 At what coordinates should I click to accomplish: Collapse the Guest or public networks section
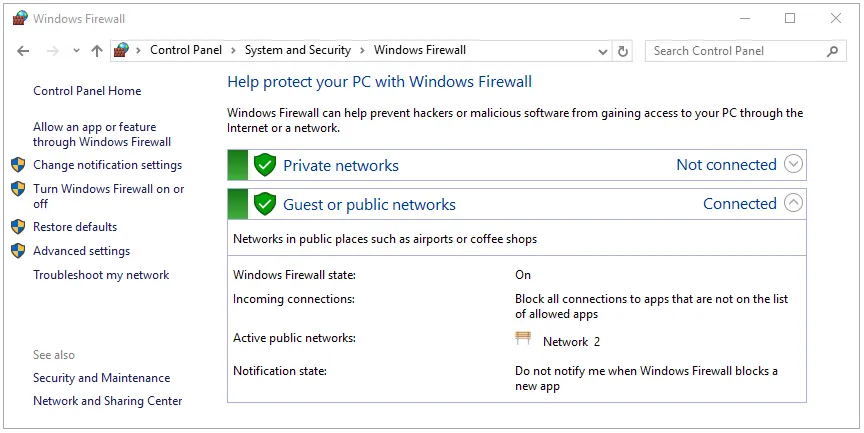click(x=794, y=204)
